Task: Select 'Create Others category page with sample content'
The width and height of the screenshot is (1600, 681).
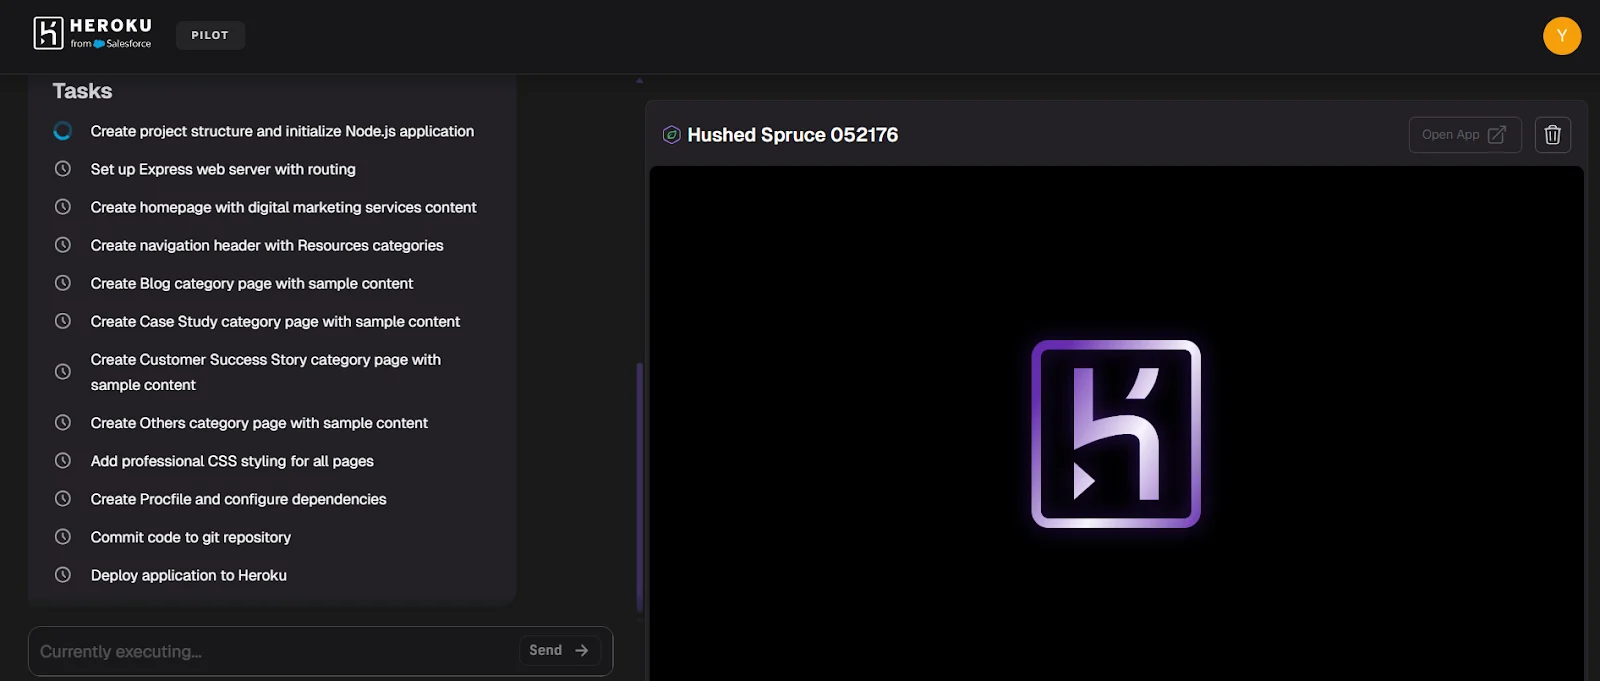Action: point(259,423)
